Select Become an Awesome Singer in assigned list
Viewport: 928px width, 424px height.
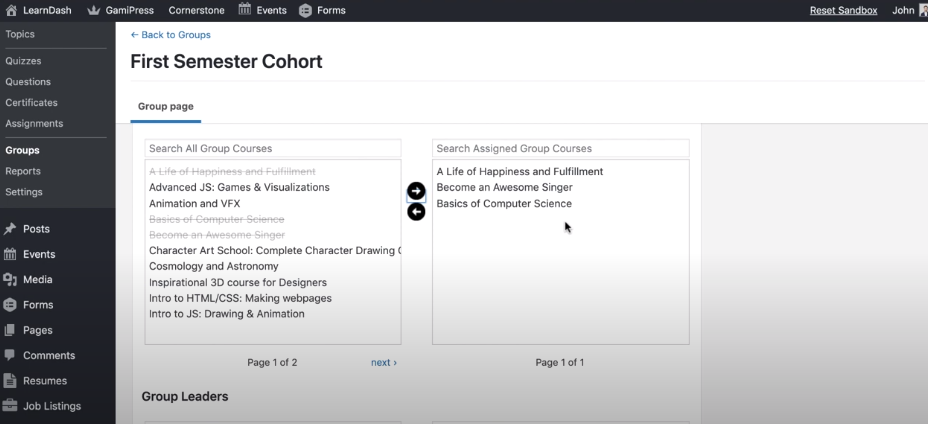[x=504, y=188]
